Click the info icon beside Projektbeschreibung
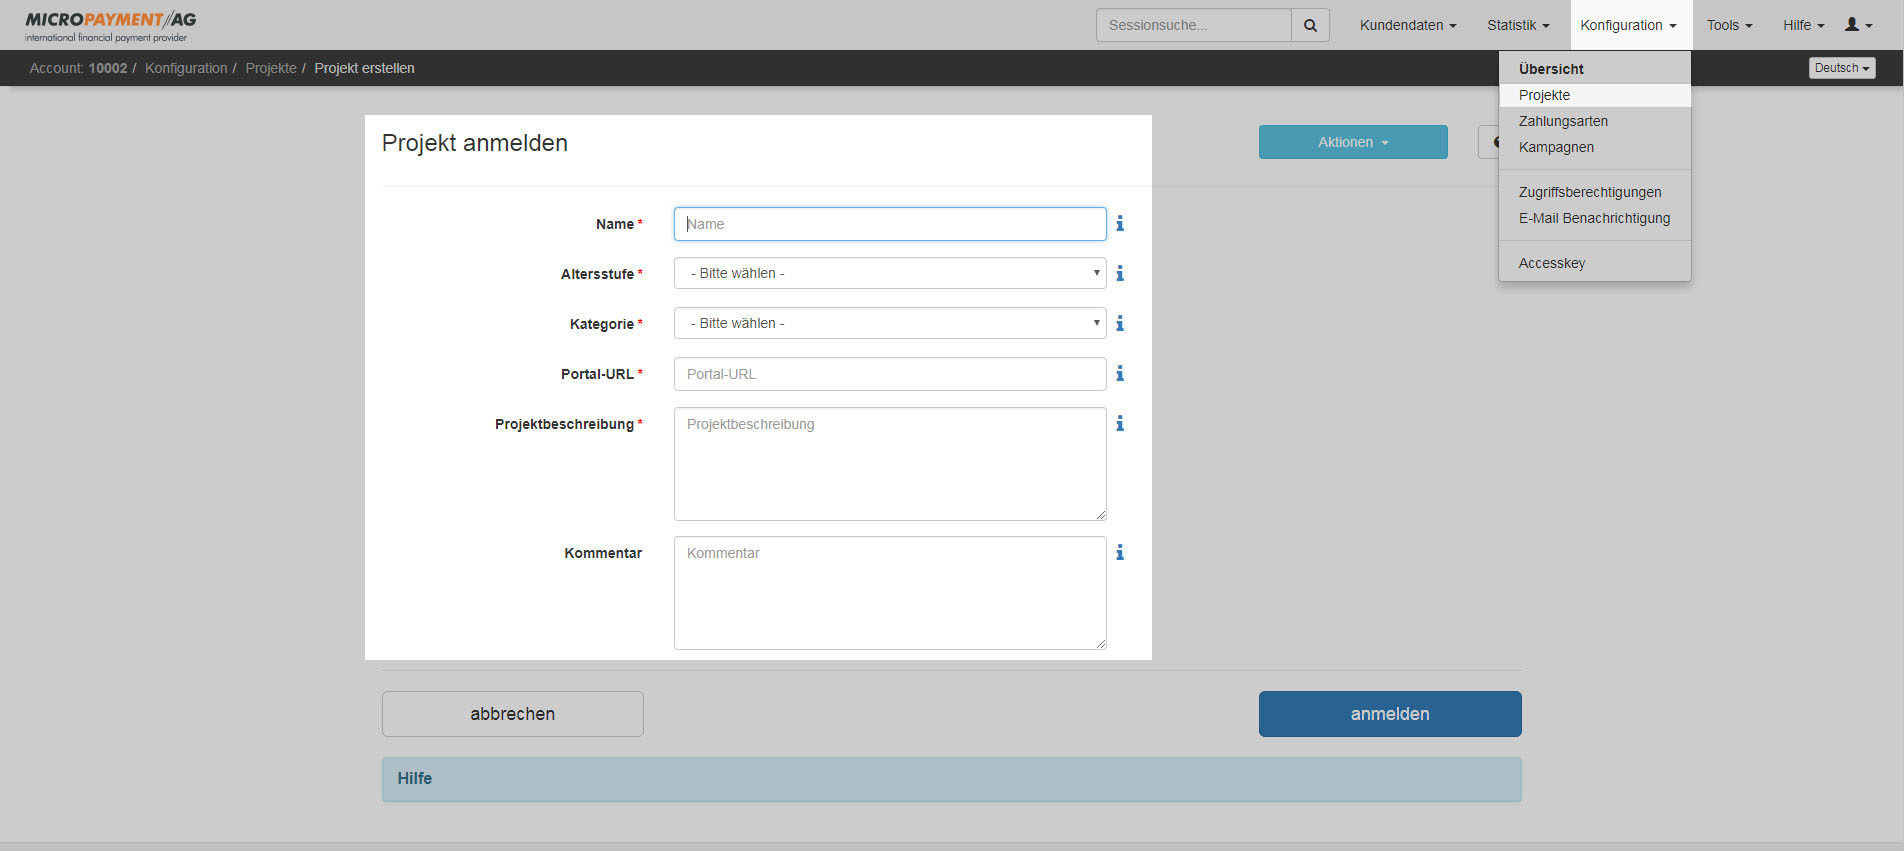1904x851 pixels. pos(1120,424)
